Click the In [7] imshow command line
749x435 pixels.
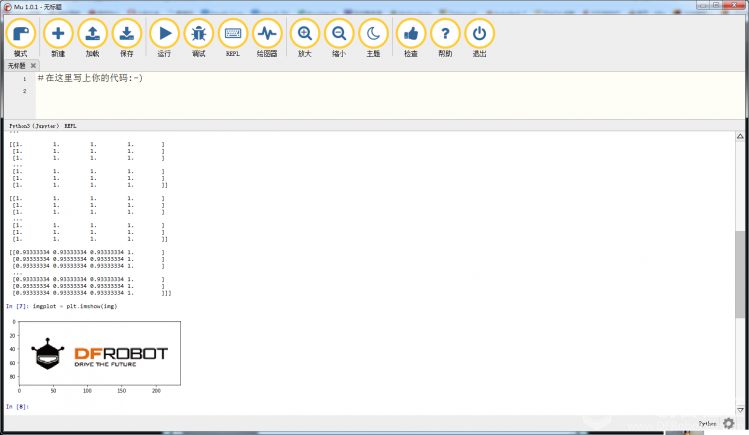(x=61, y=307)
